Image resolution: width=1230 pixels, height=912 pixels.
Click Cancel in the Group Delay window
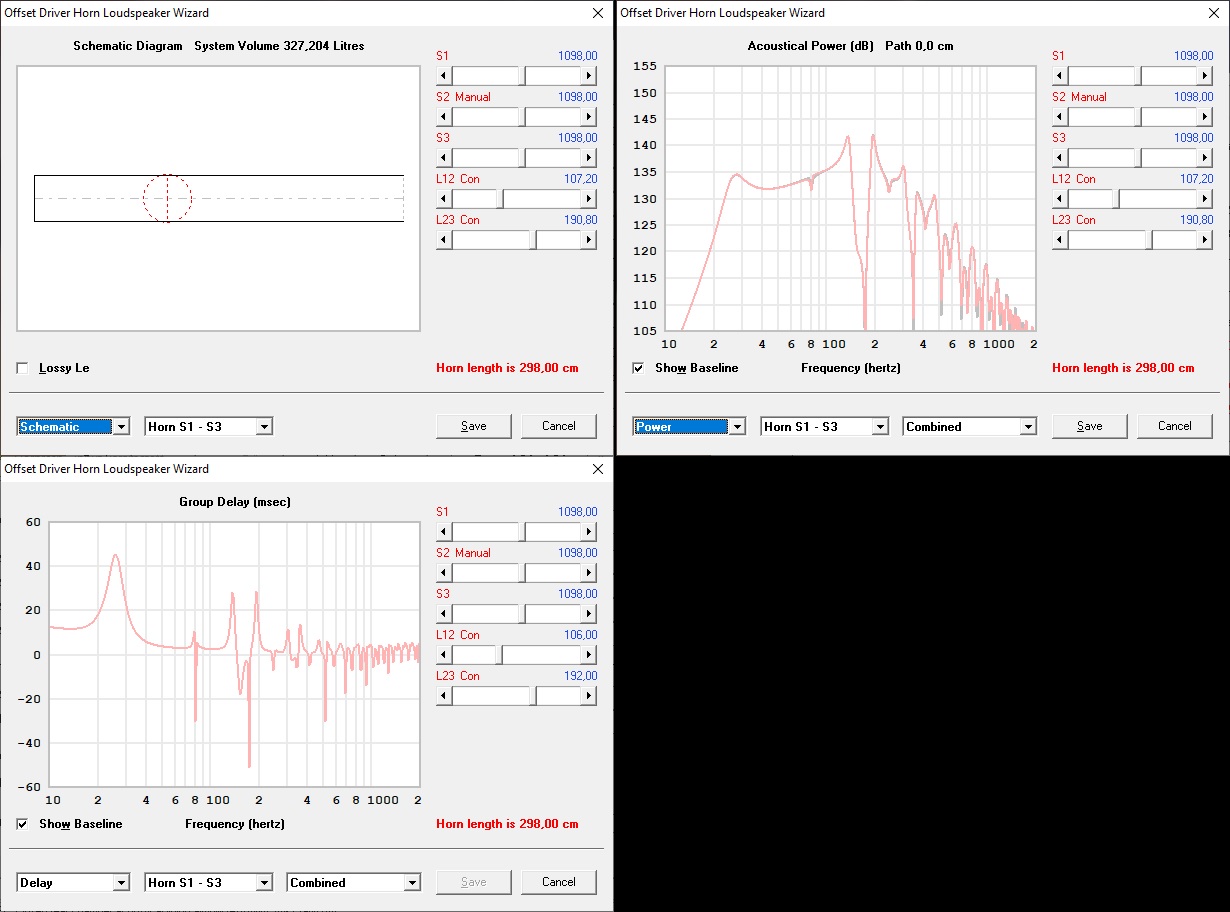[559, 882]
